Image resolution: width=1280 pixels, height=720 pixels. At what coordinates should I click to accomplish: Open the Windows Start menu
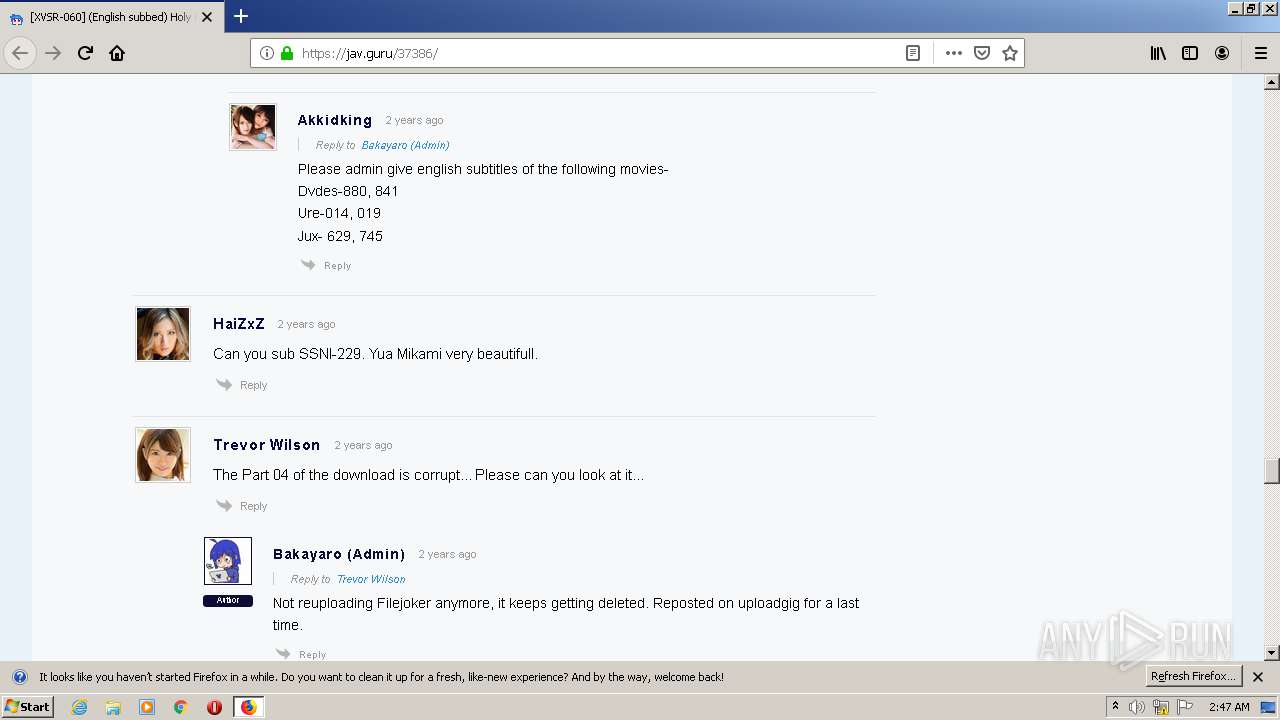(27, 707)
